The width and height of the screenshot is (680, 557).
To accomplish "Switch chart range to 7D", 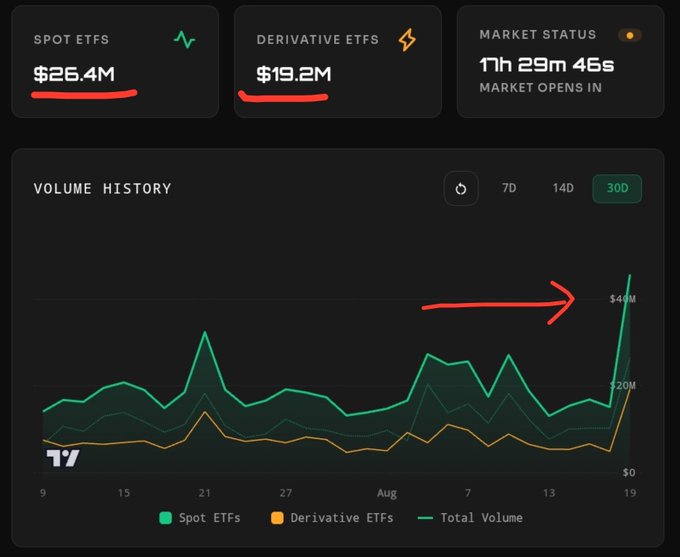I will click(509, 188).
